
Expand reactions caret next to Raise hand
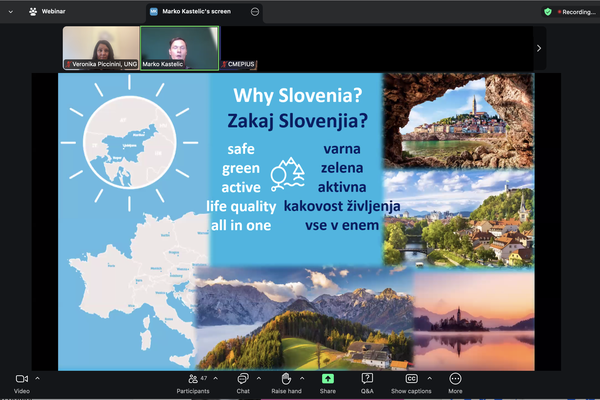[302, 379]
